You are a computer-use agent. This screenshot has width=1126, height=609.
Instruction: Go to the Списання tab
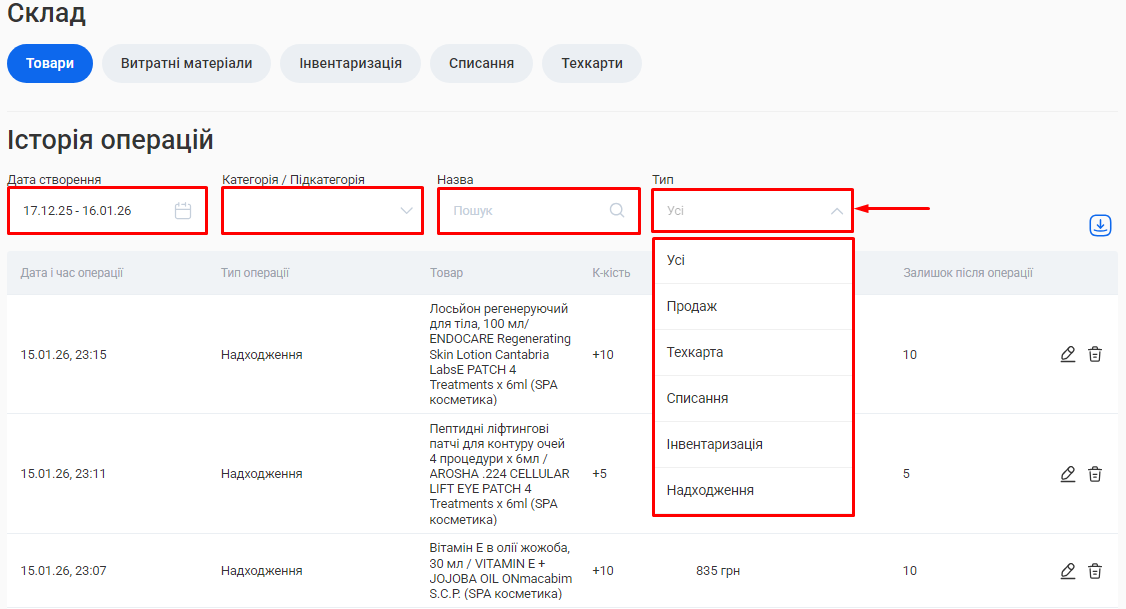point(481,63)
